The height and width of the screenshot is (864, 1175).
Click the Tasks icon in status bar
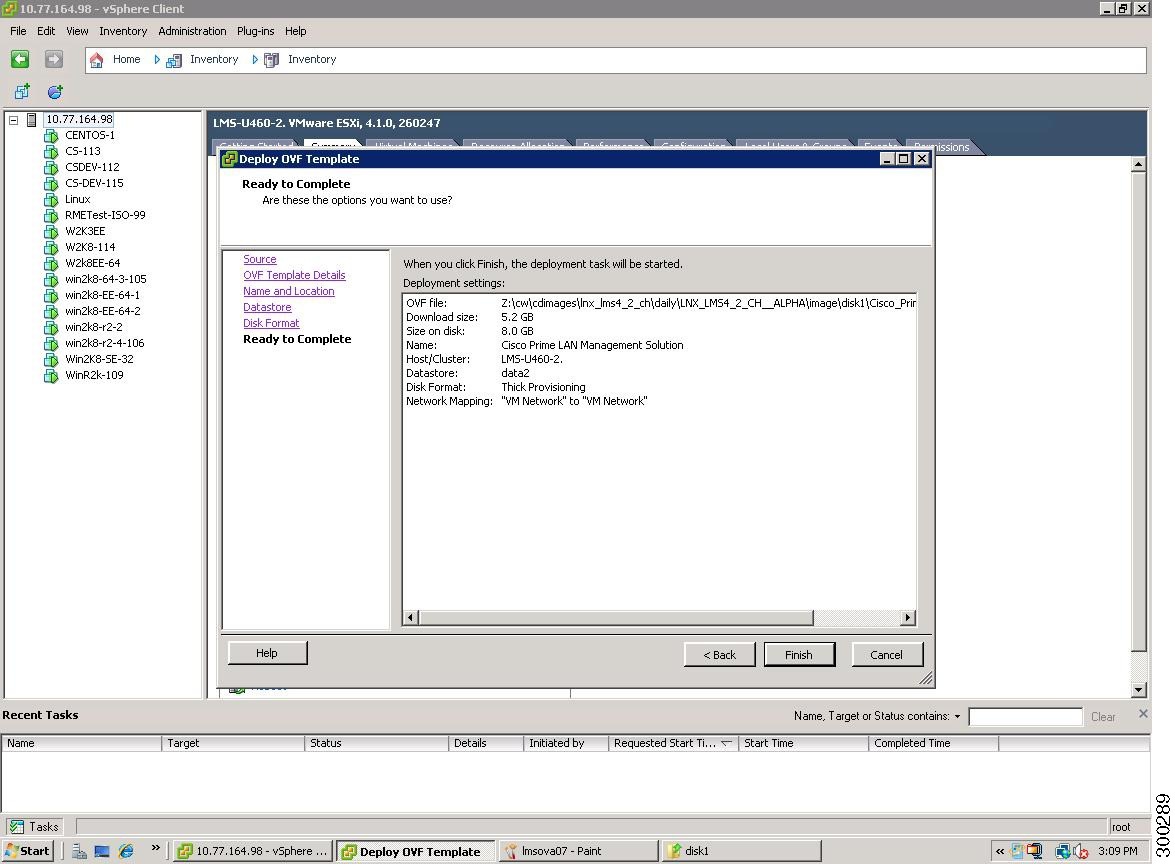[x=16, y=827]
